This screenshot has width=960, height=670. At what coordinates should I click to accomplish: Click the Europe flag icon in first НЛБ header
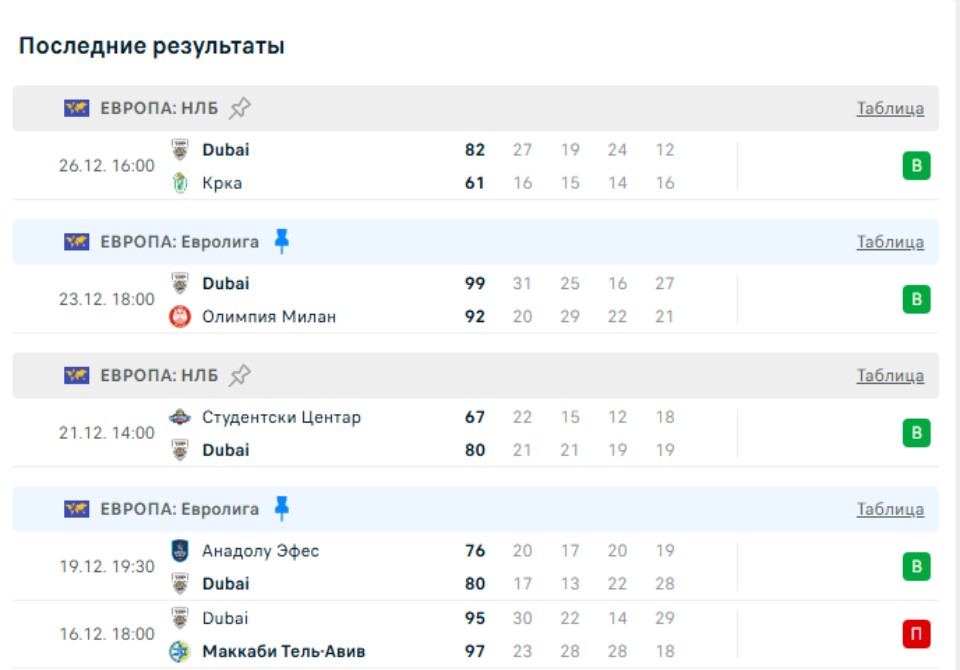click(x=77, y=108)
